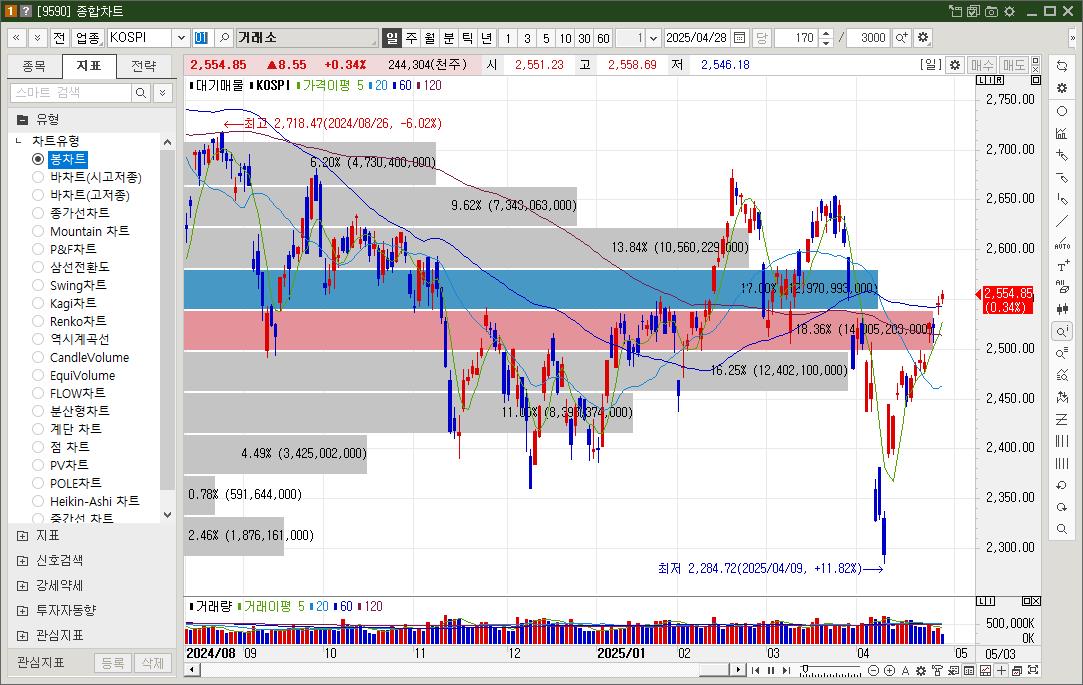This screenshot has height=685, width=1083.
Task: Select 종가선차트 radio option
Action: point(38,213)
